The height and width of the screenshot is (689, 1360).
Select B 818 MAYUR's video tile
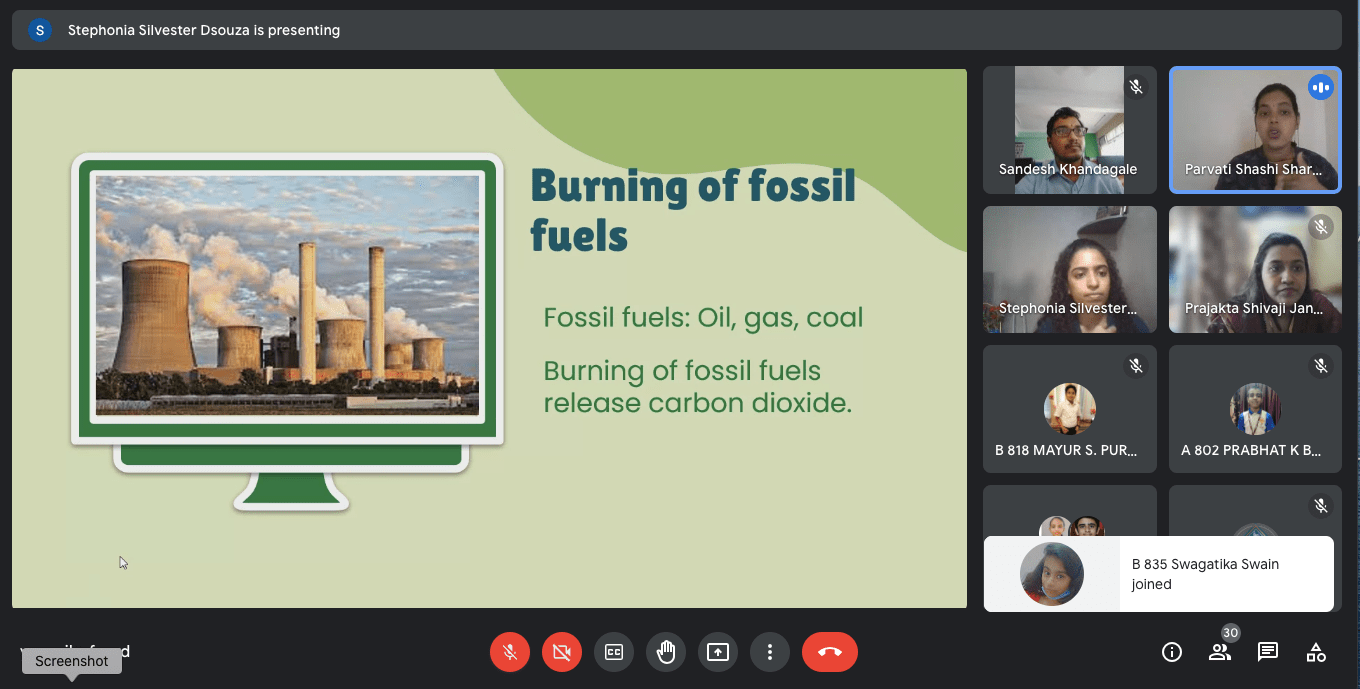pyautogui.click(x=1069, y=409)
